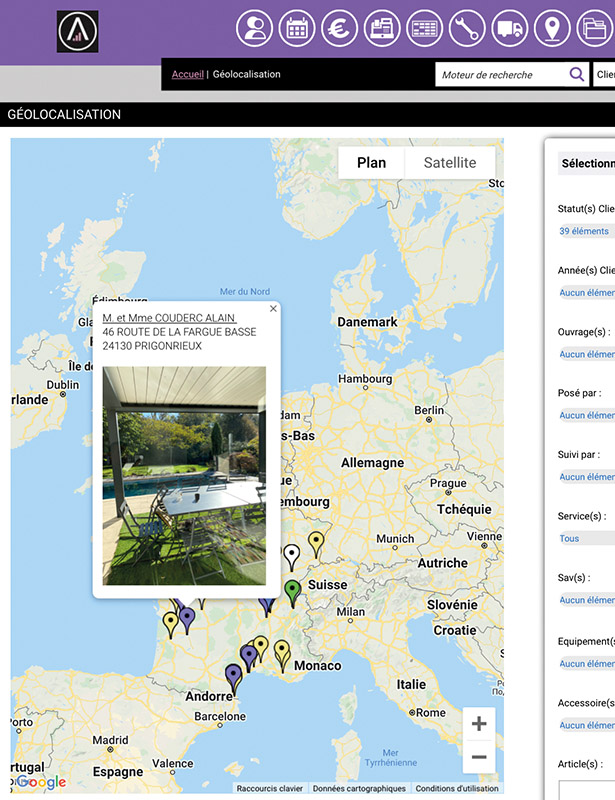This screenshot has height=800, width=615.
Task: Select the Plan map view
Action: coord(371,163)
